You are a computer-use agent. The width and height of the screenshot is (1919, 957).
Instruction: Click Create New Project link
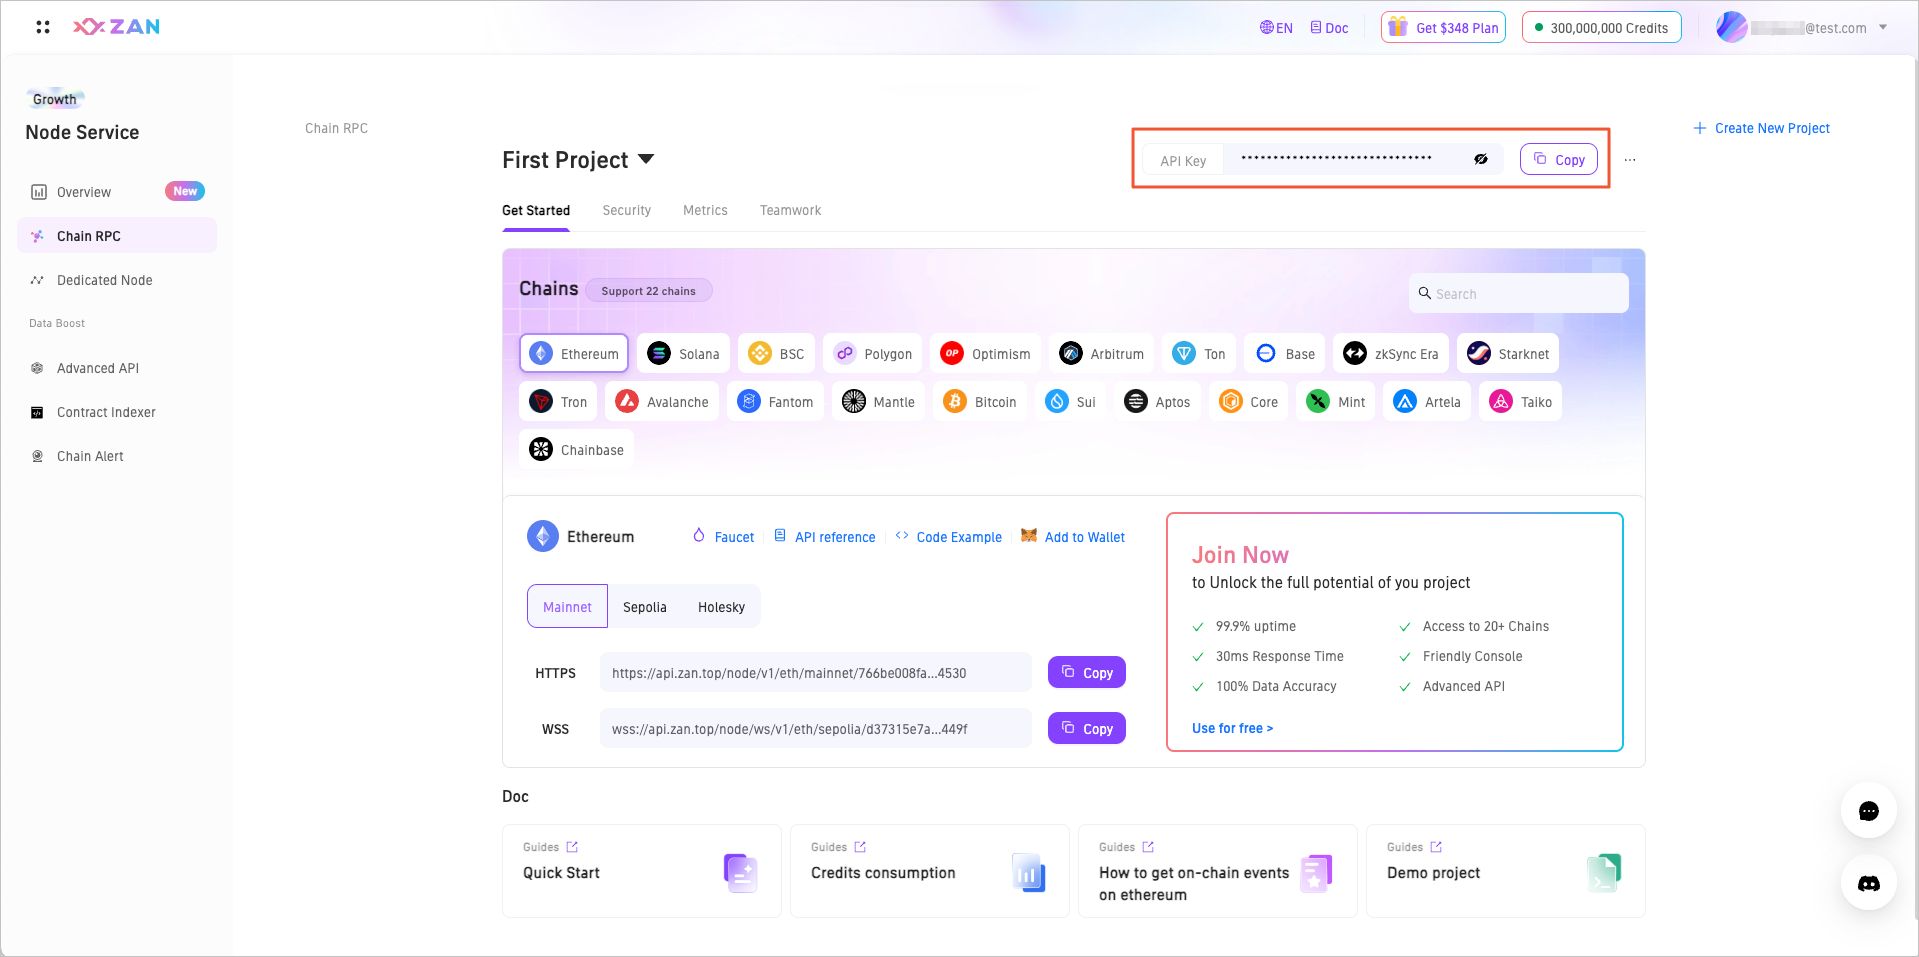click(1762, 128)
